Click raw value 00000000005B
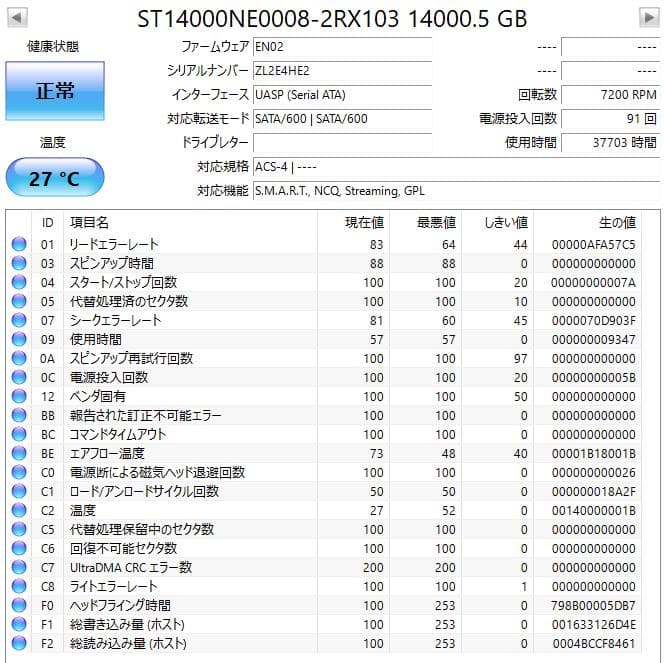Viewport: 664px width, 663px height. click(593, 378)
